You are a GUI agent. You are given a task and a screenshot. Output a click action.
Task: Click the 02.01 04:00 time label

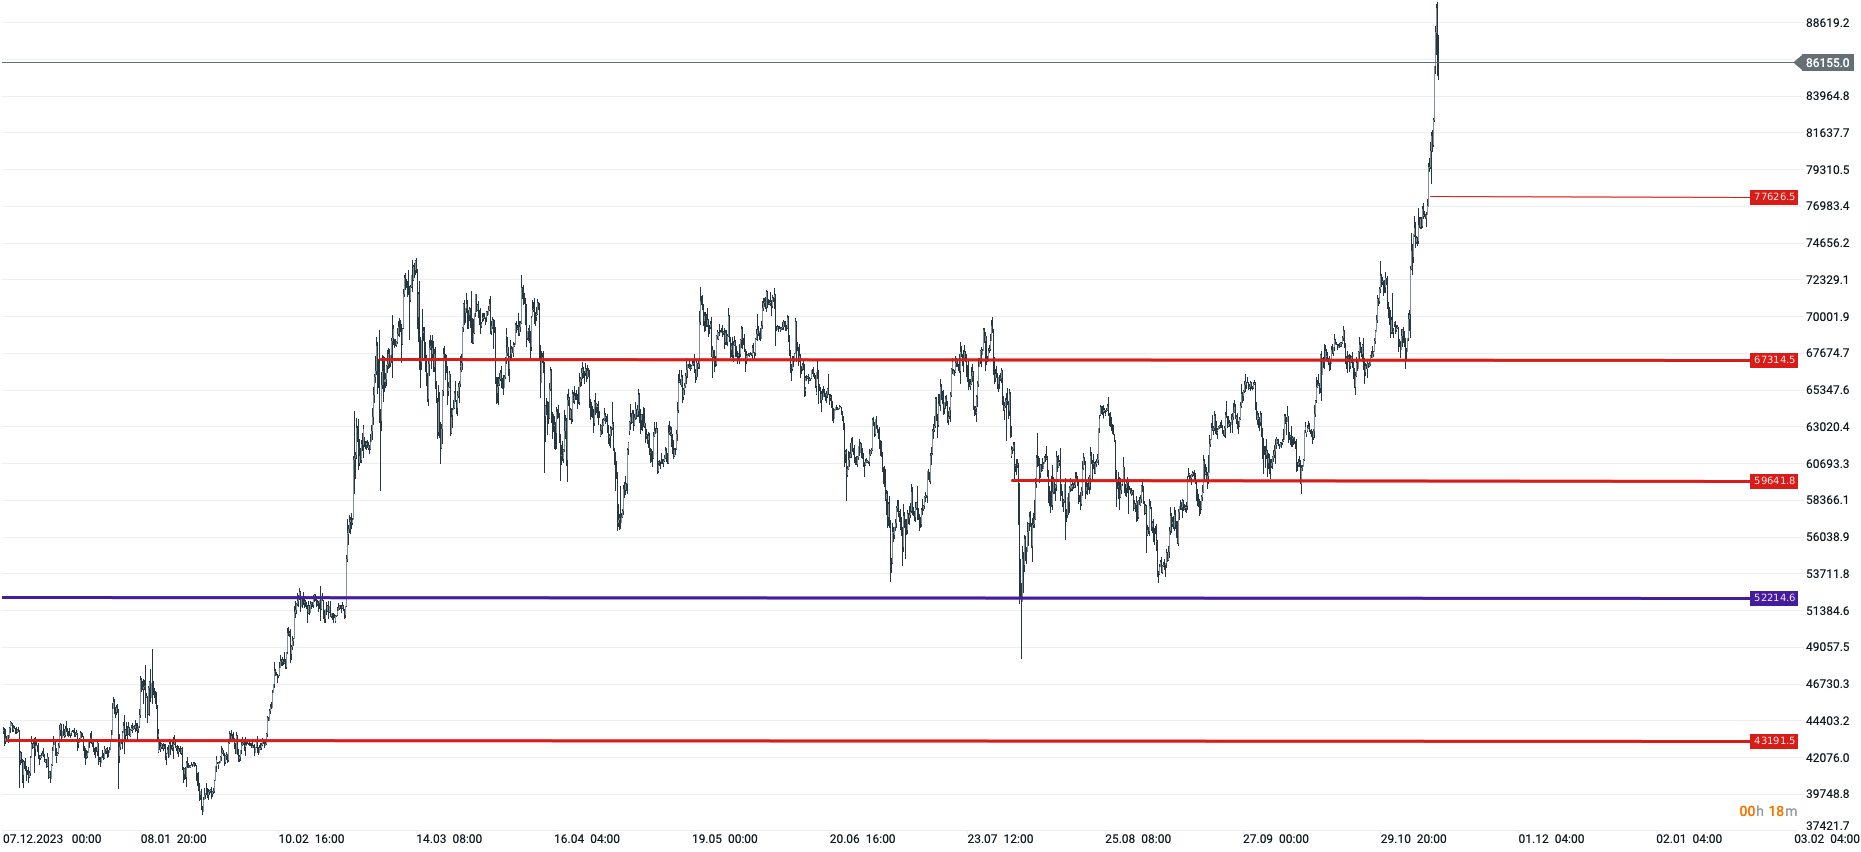[x=1689, y=839]
